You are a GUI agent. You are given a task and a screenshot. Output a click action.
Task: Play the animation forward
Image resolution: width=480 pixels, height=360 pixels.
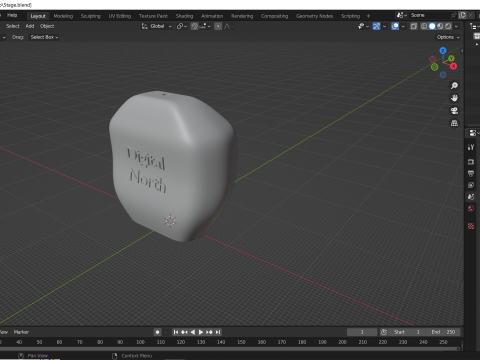(201, 332)
